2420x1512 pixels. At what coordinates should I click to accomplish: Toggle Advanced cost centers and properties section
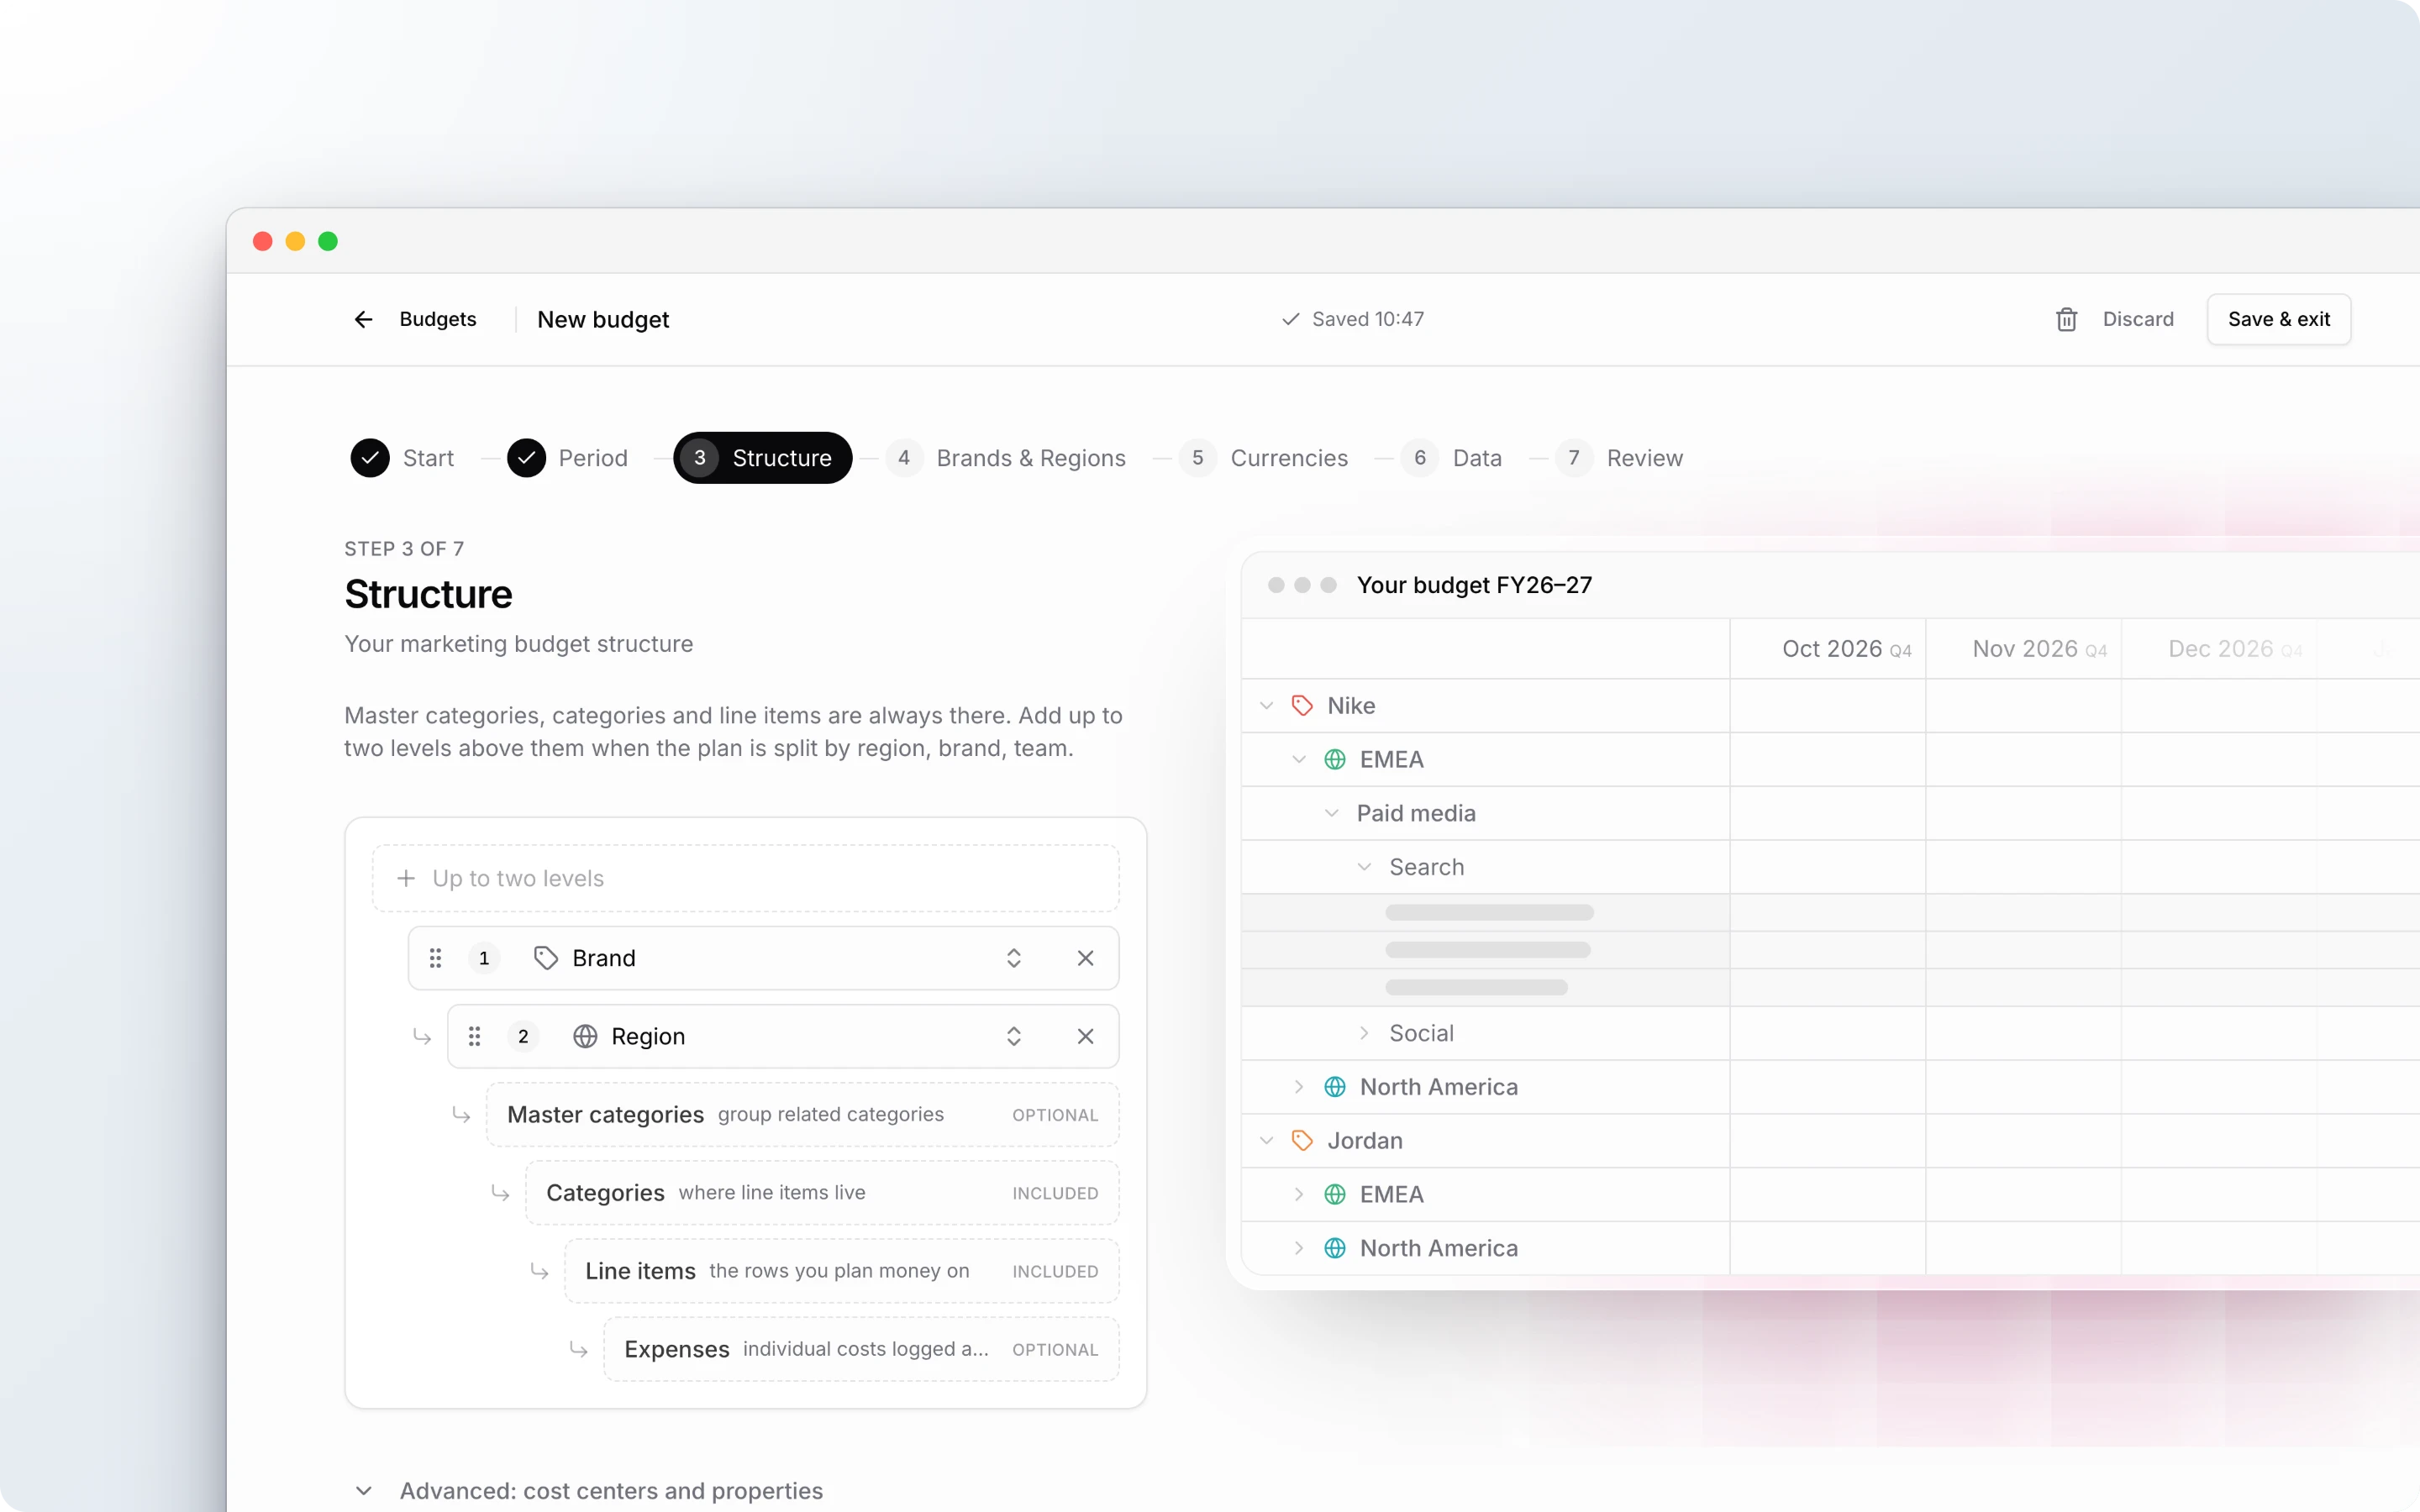pos(589,1491)
